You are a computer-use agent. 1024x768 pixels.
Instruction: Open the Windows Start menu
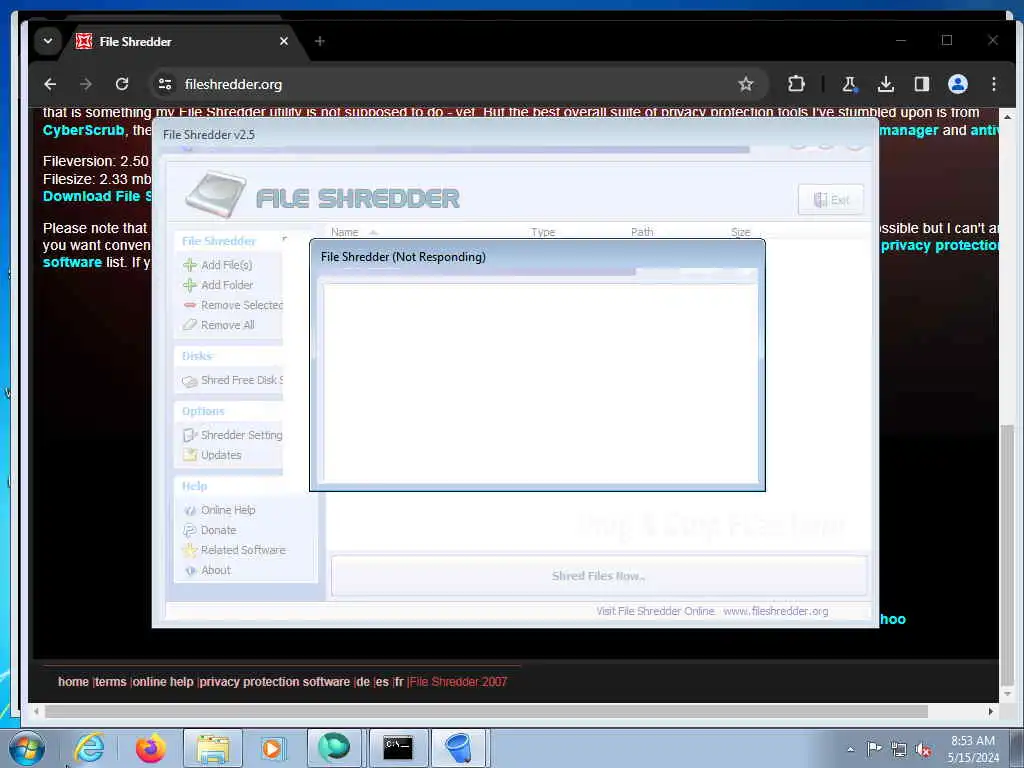tap(27, 748)
